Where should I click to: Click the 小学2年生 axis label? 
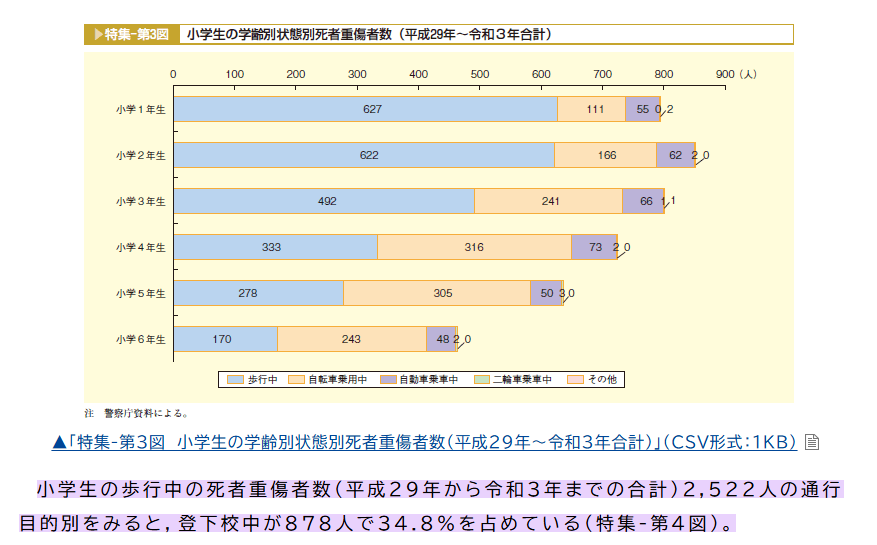(141, 156)
